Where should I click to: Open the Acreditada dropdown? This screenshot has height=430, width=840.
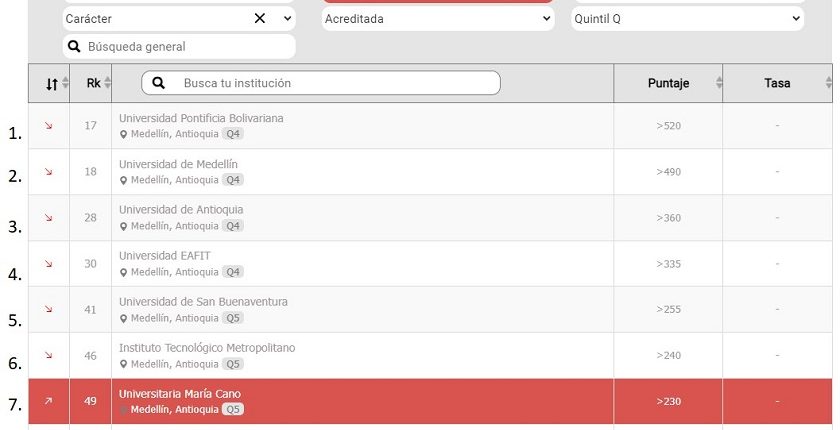click(x=438, y=19)
